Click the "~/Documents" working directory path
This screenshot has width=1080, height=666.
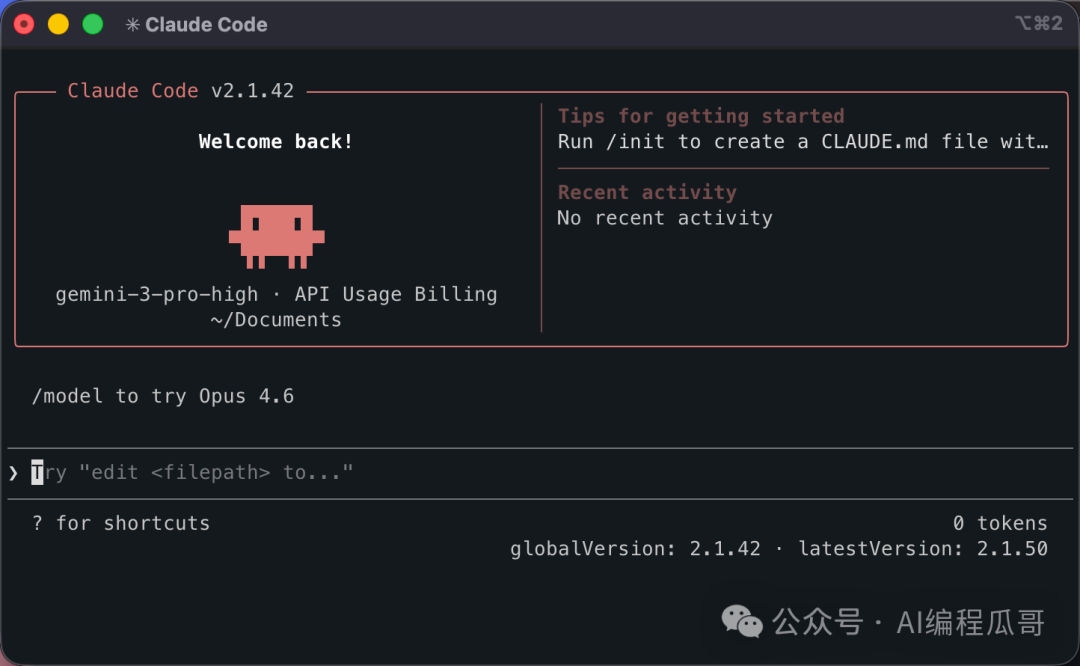(276, 320)
